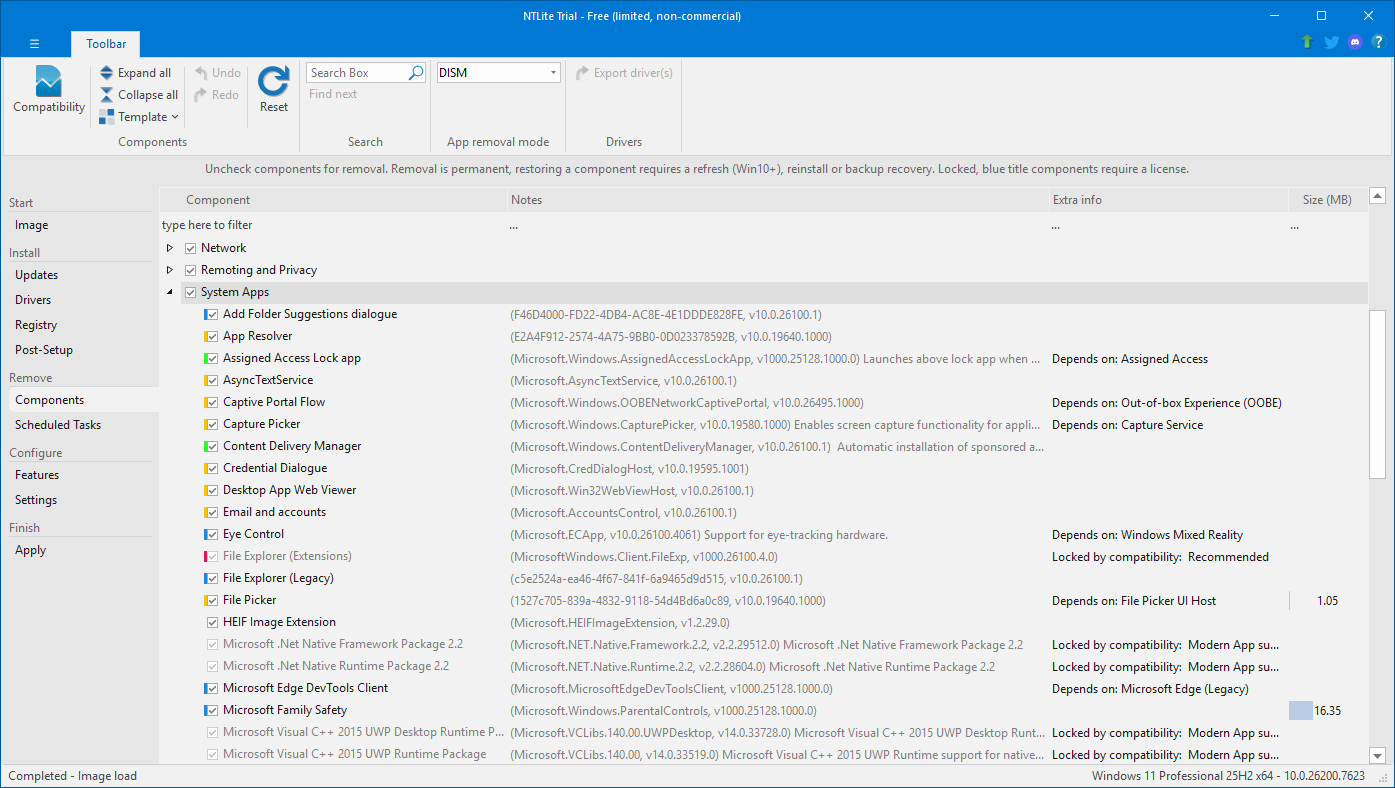Go to the Apply page
The image size is (1395, 788).
31,550
